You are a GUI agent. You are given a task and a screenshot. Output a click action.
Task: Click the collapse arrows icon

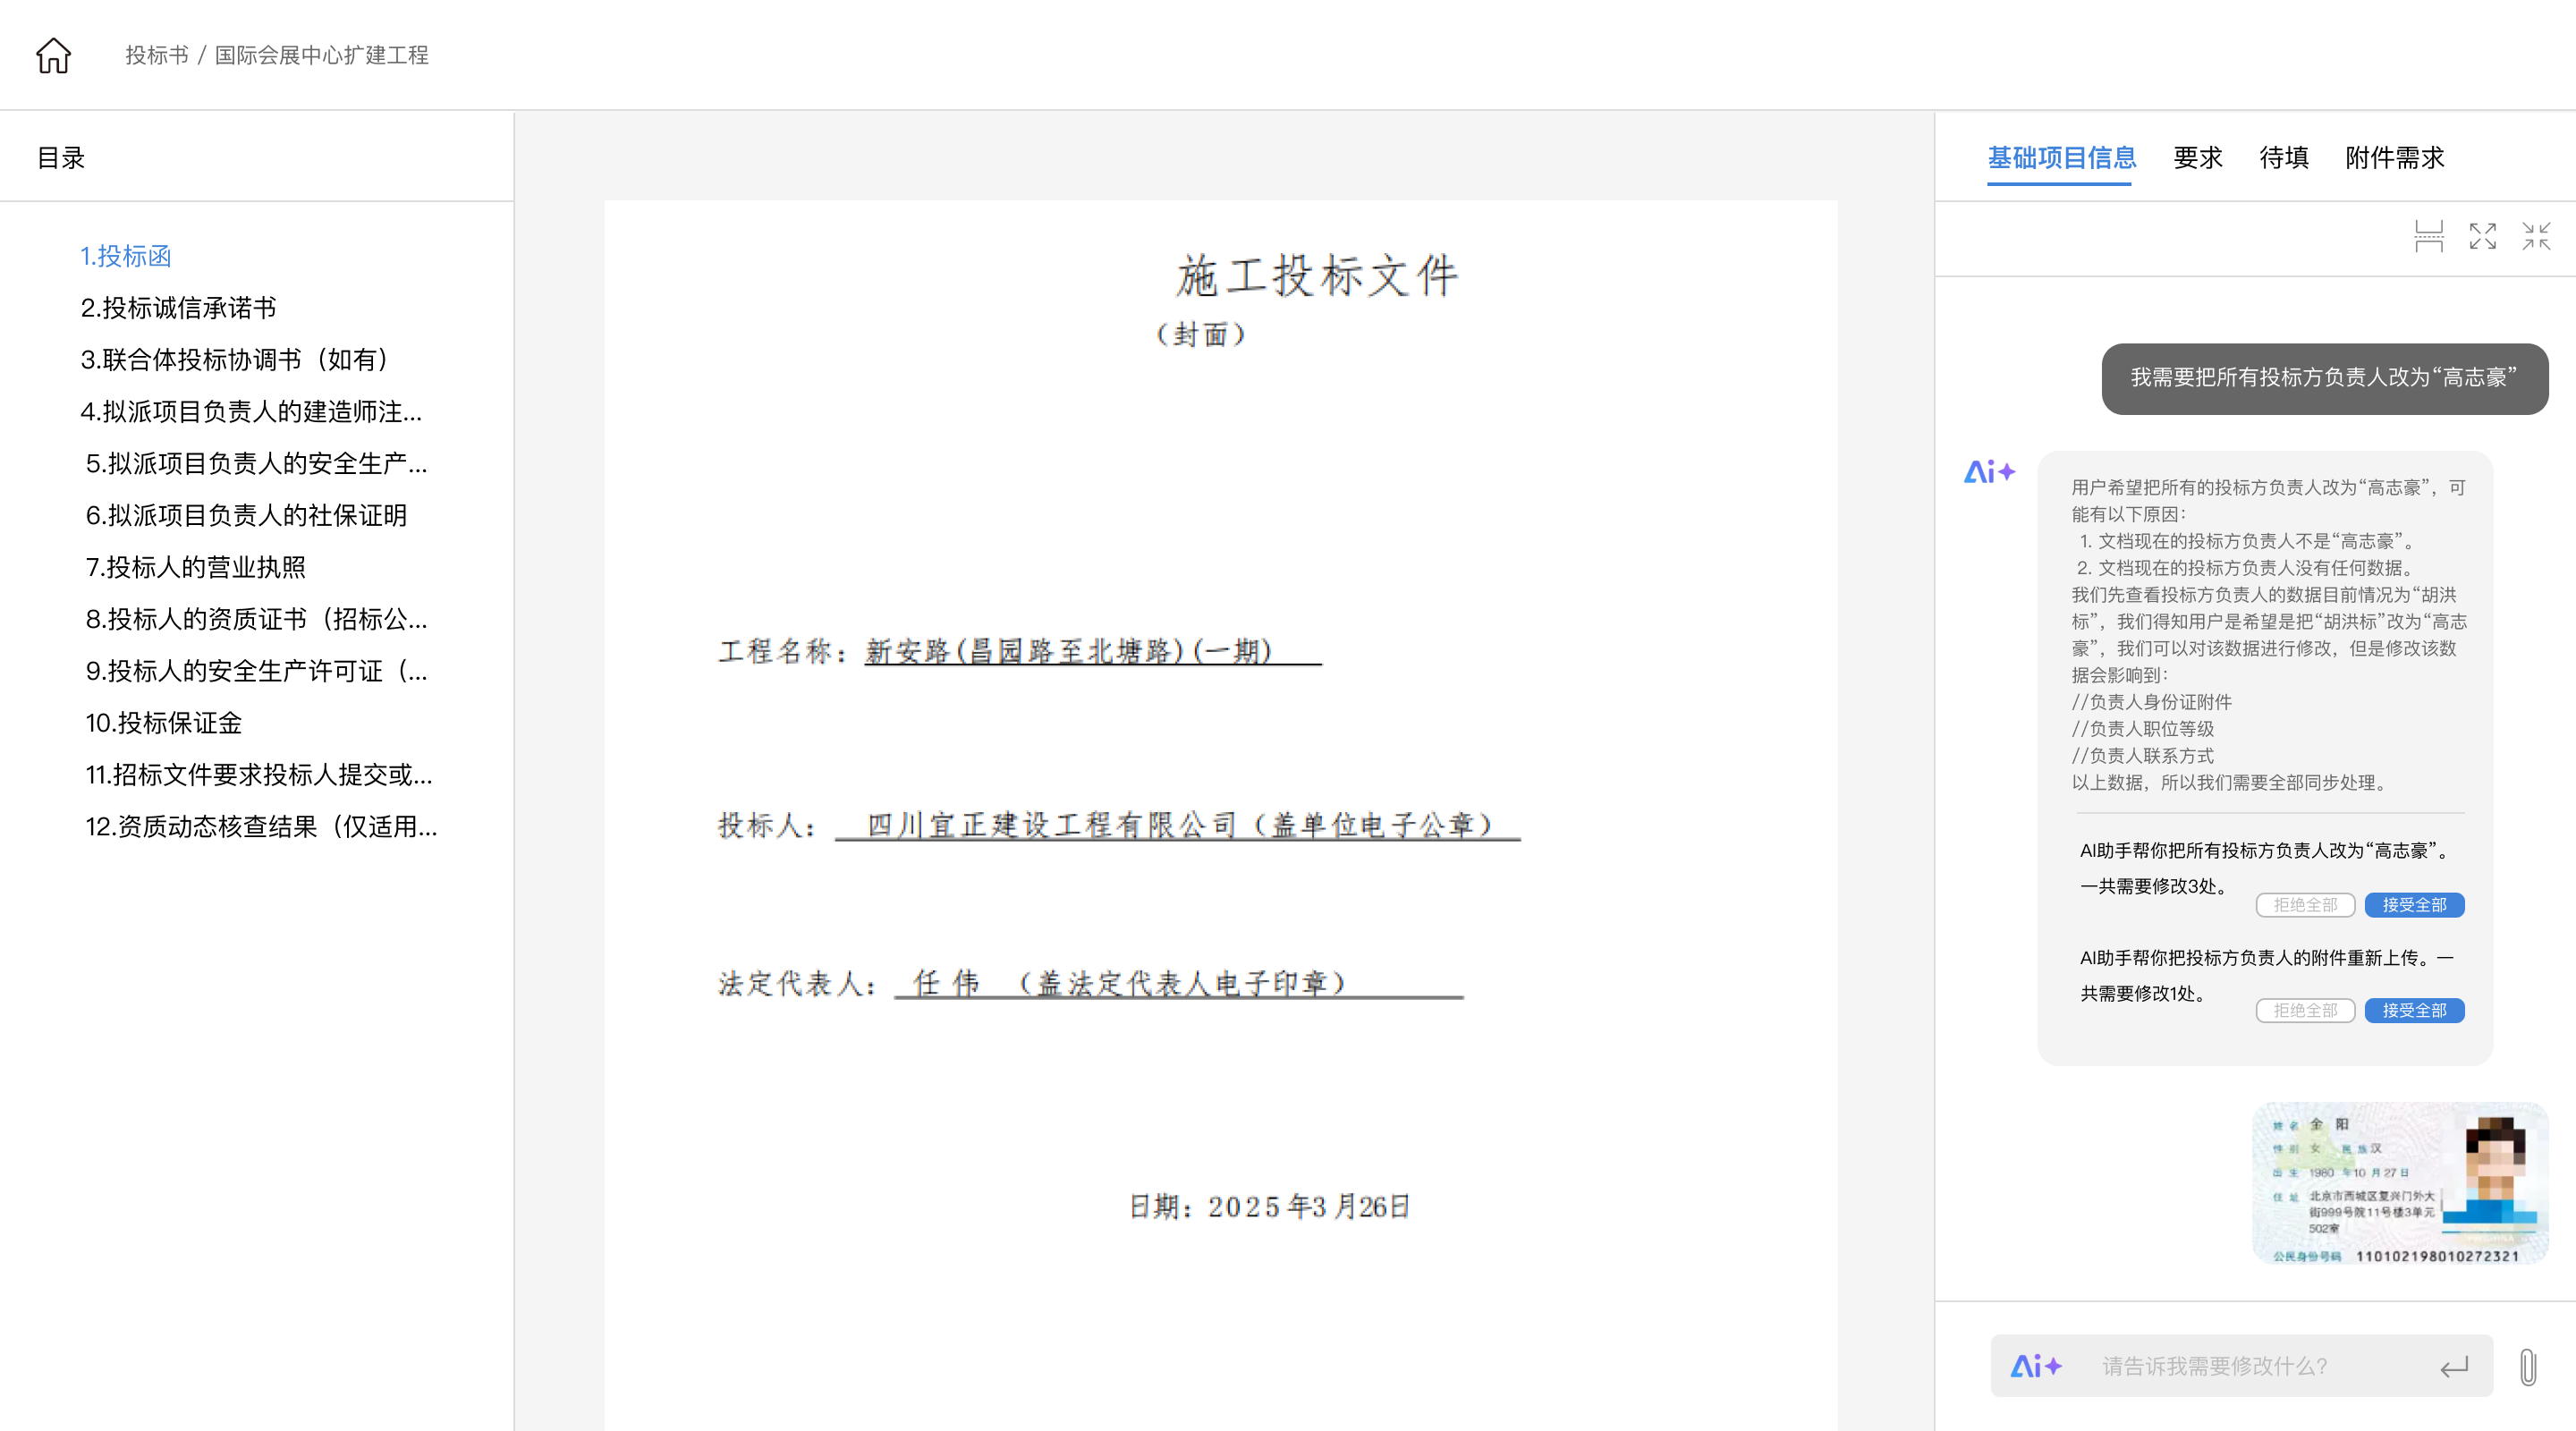pos(2535,237)
